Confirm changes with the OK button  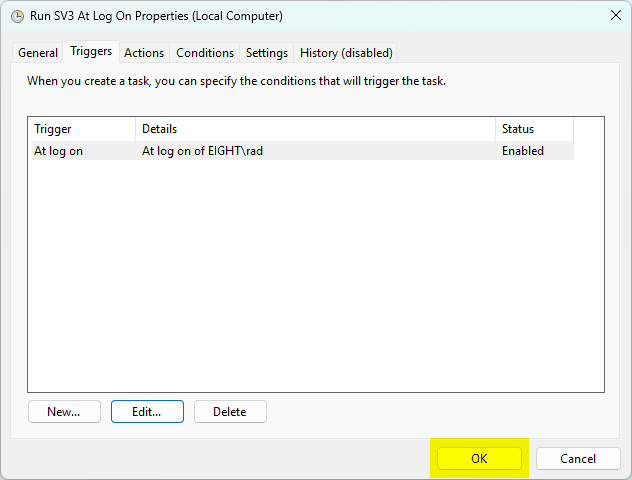pyautogui.click(x=479, y=458)
